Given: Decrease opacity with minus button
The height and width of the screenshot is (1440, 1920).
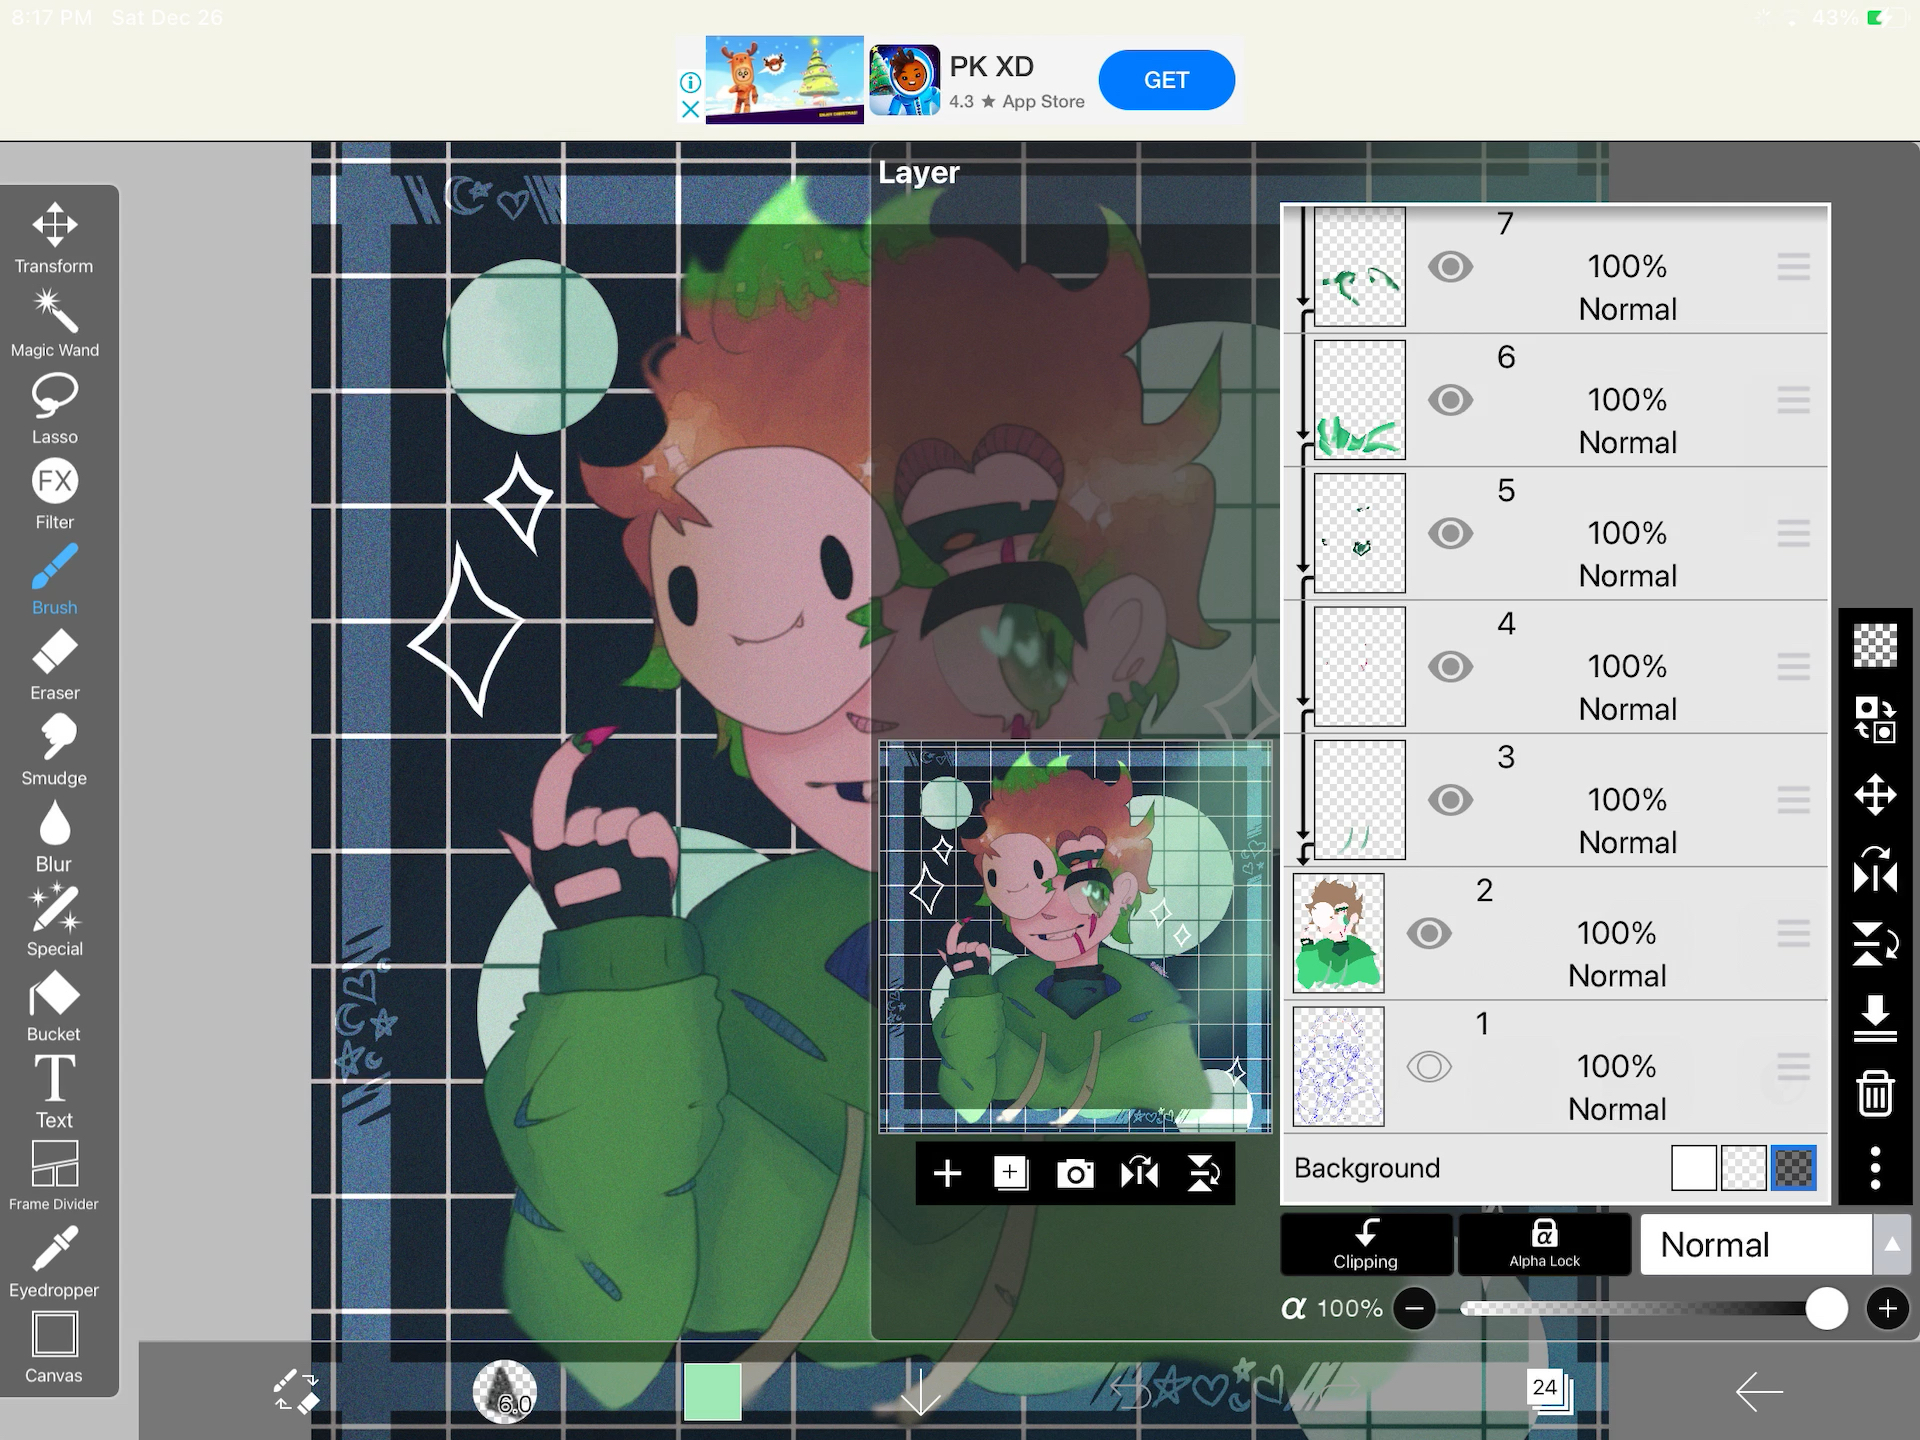Looking at the screenshot, I should (1414, 1308).
